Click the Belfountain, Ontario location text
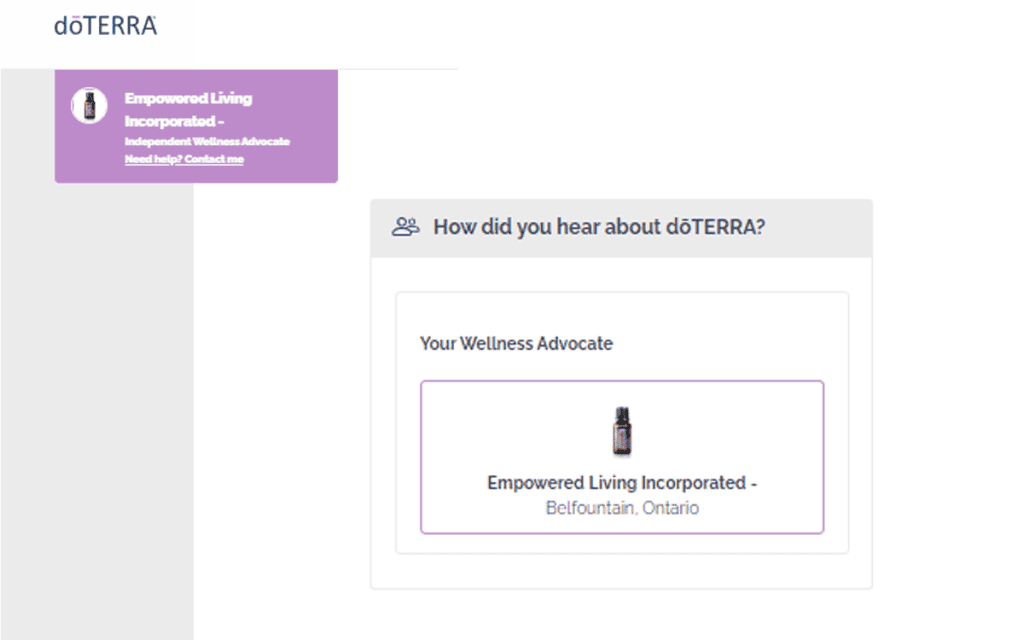Viewport: 1024px width, 640px height. (622, 507)
